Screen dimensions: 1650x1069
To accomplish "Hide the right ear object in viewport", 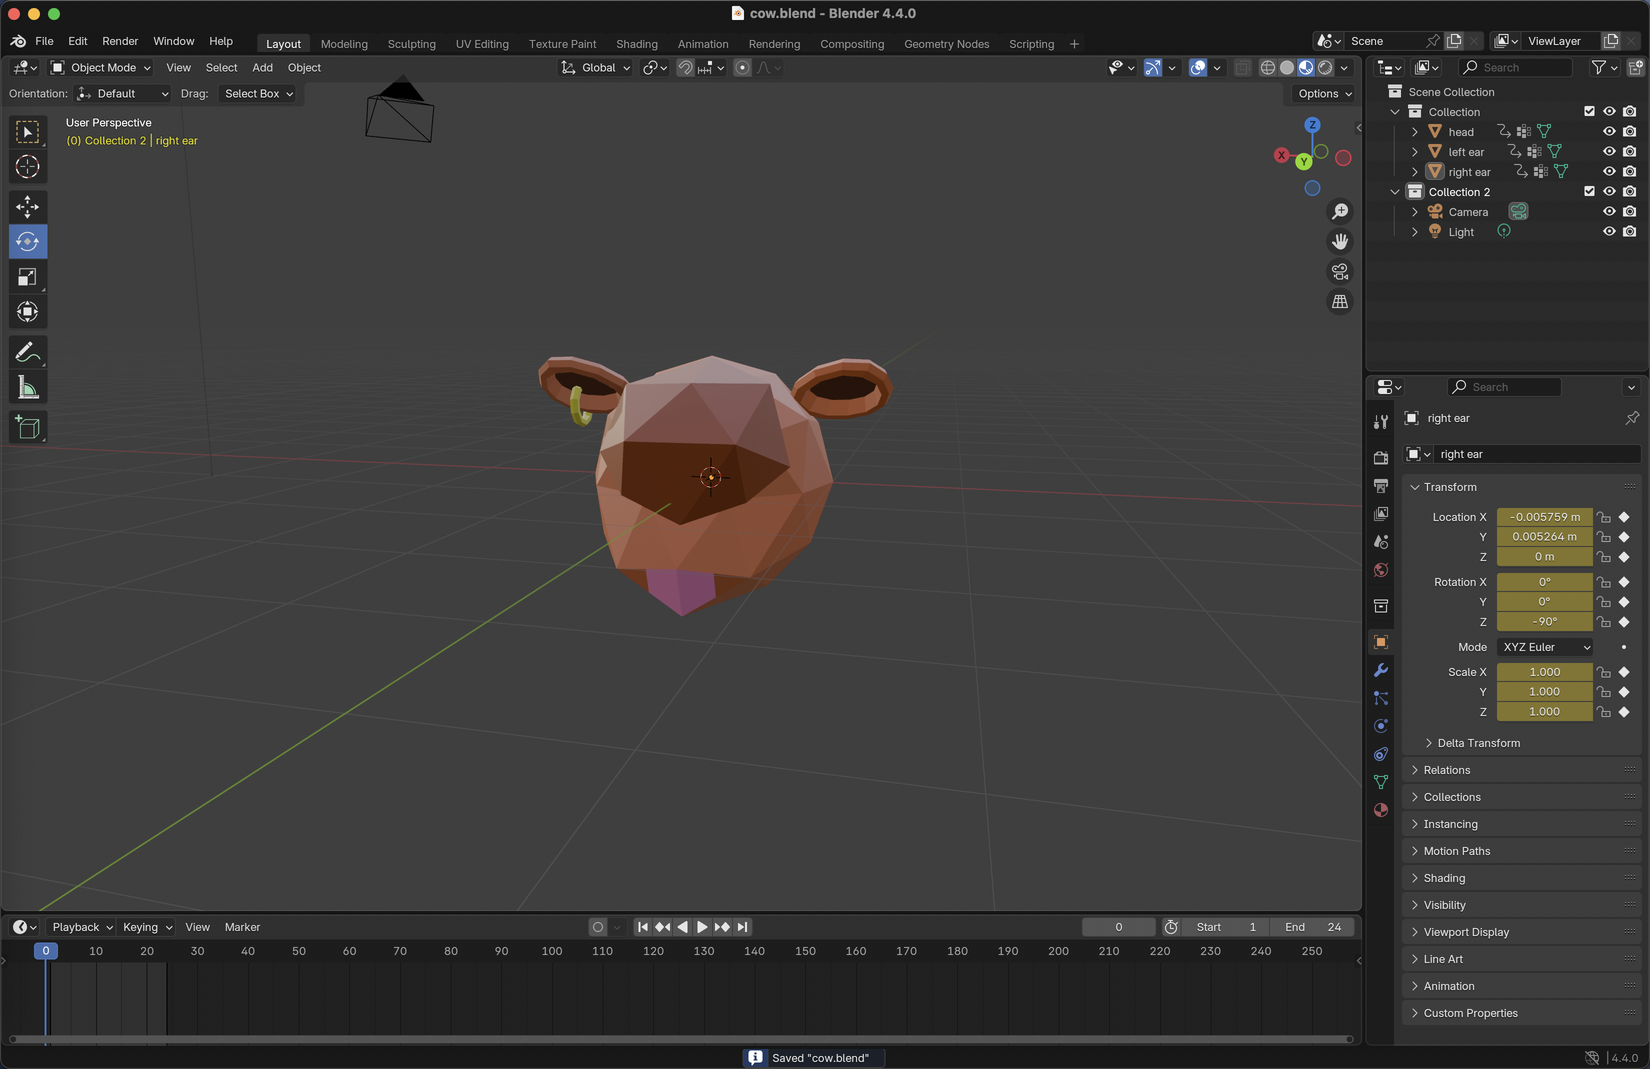I will pyautogui.click(x=1609, y=171).
